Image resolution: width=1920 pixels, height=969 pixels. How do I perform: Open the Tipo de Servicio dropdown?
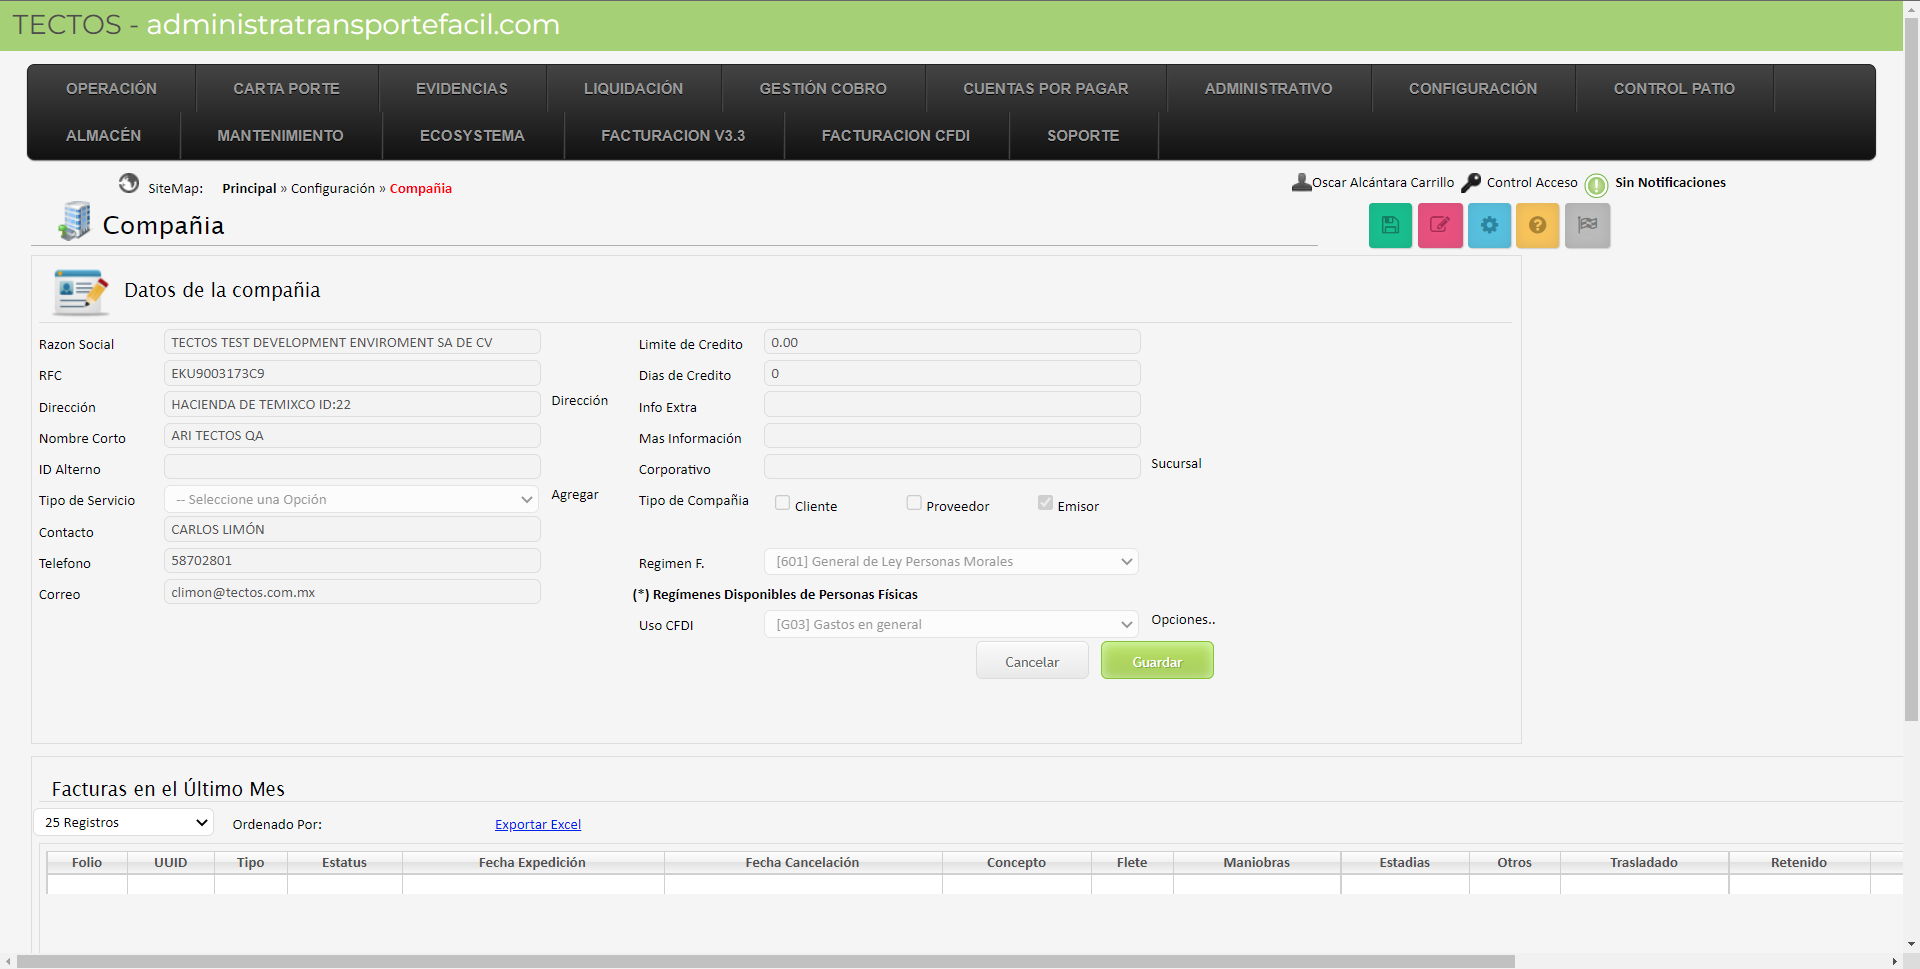(x=352, y=500)
